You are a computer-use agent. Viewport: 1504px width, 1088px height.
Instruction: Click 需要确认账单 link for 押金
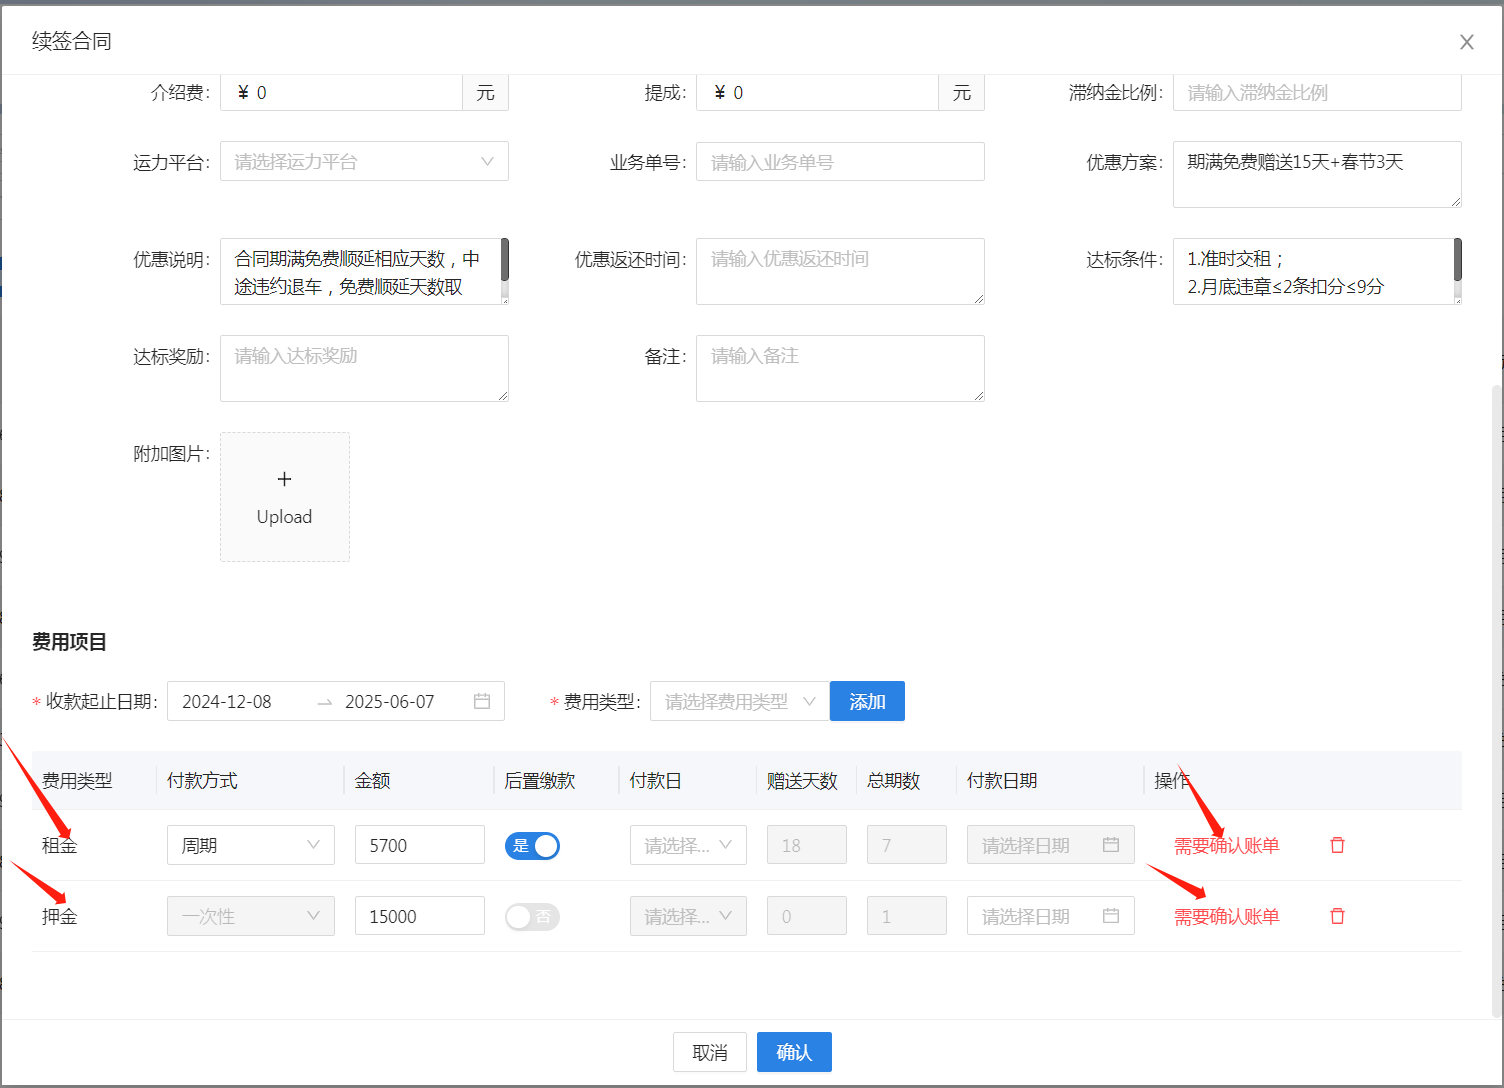[1226, 917]
